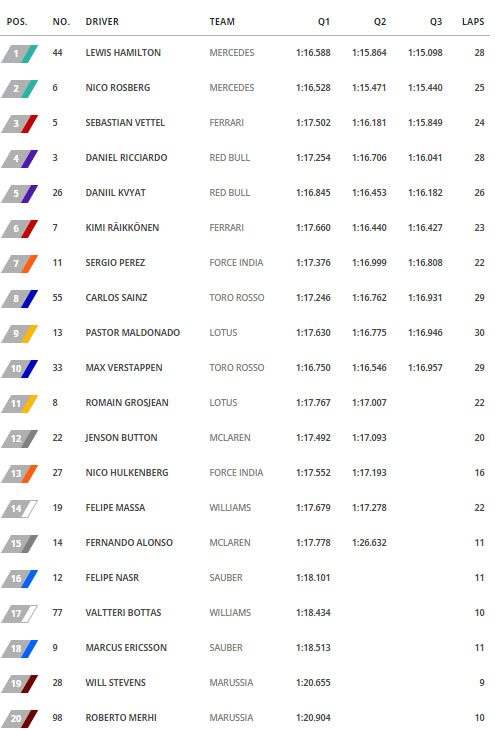Click position 7 orange Force India badge
The height and width of the screenshot is (730, 495).
click(x=20, y=264)
